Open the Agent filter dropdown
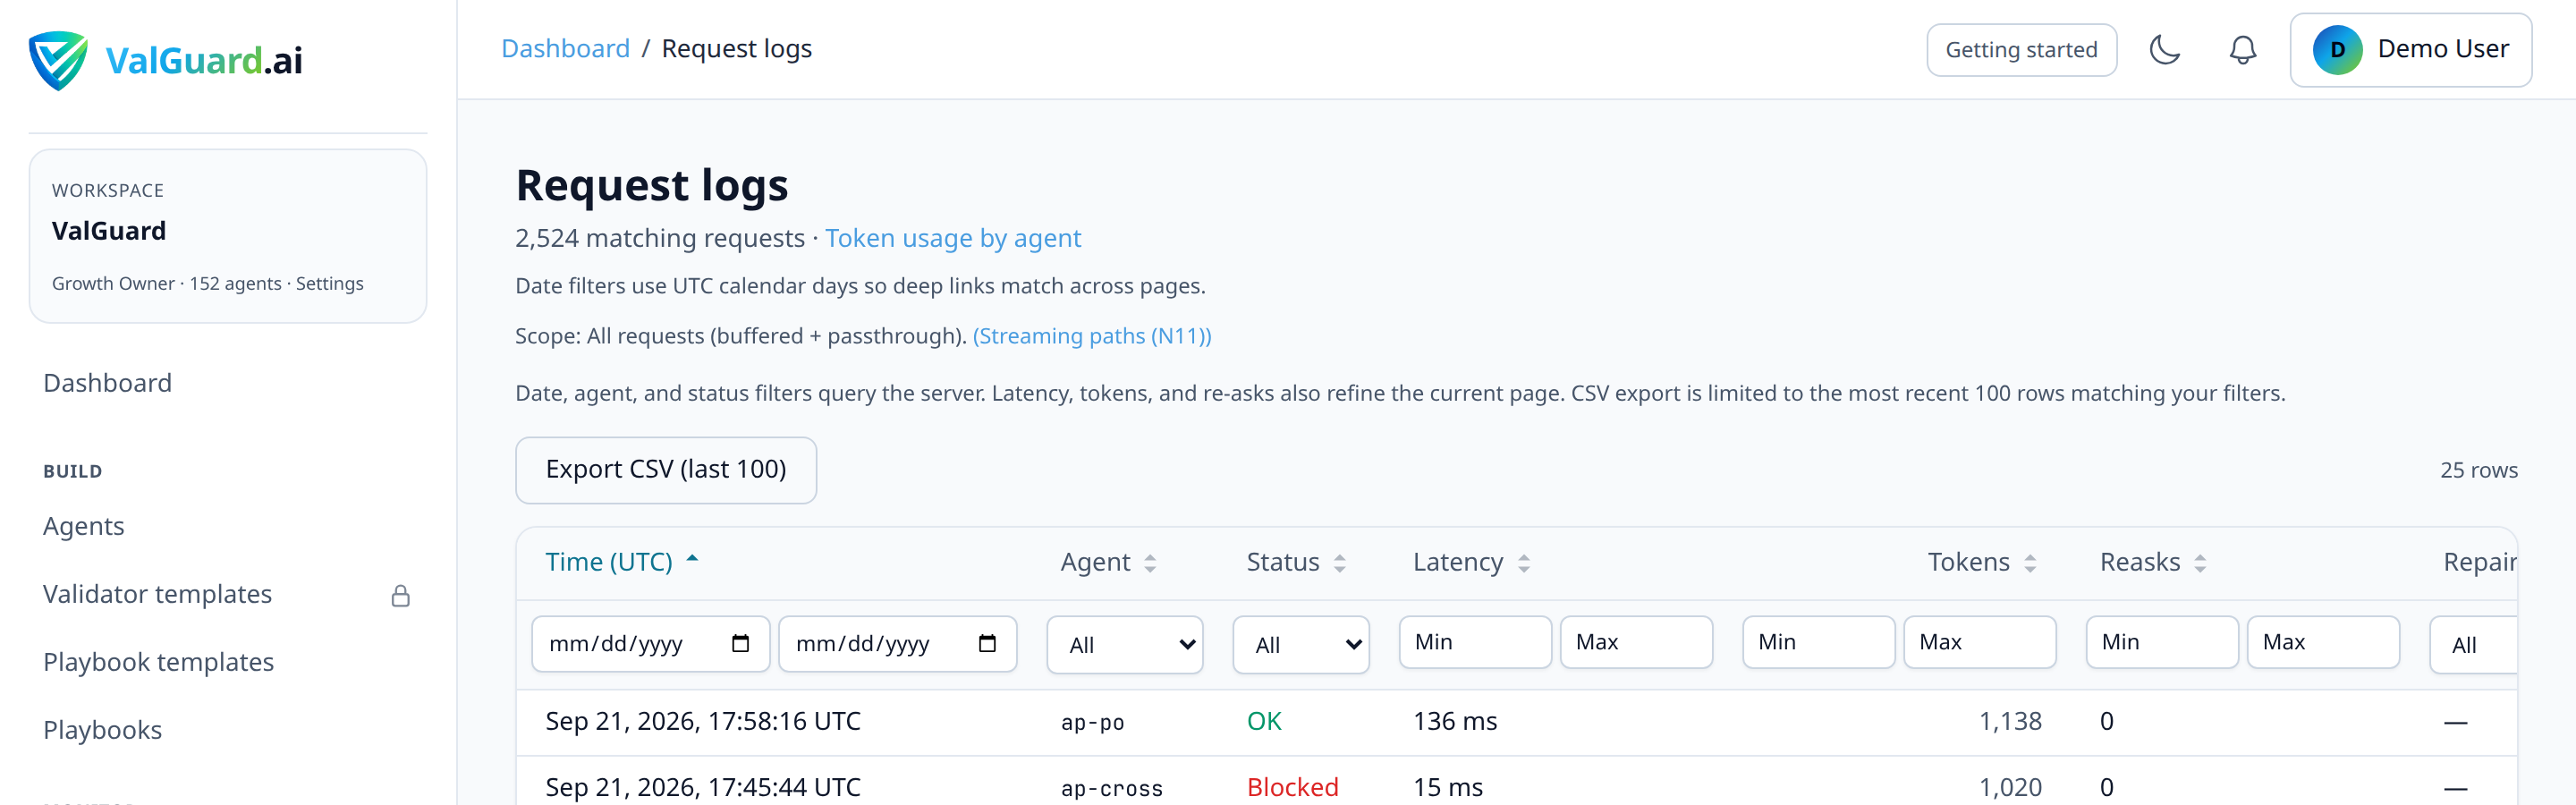2576x805 pixels. pyautogui.click(x=1124, y=645)
